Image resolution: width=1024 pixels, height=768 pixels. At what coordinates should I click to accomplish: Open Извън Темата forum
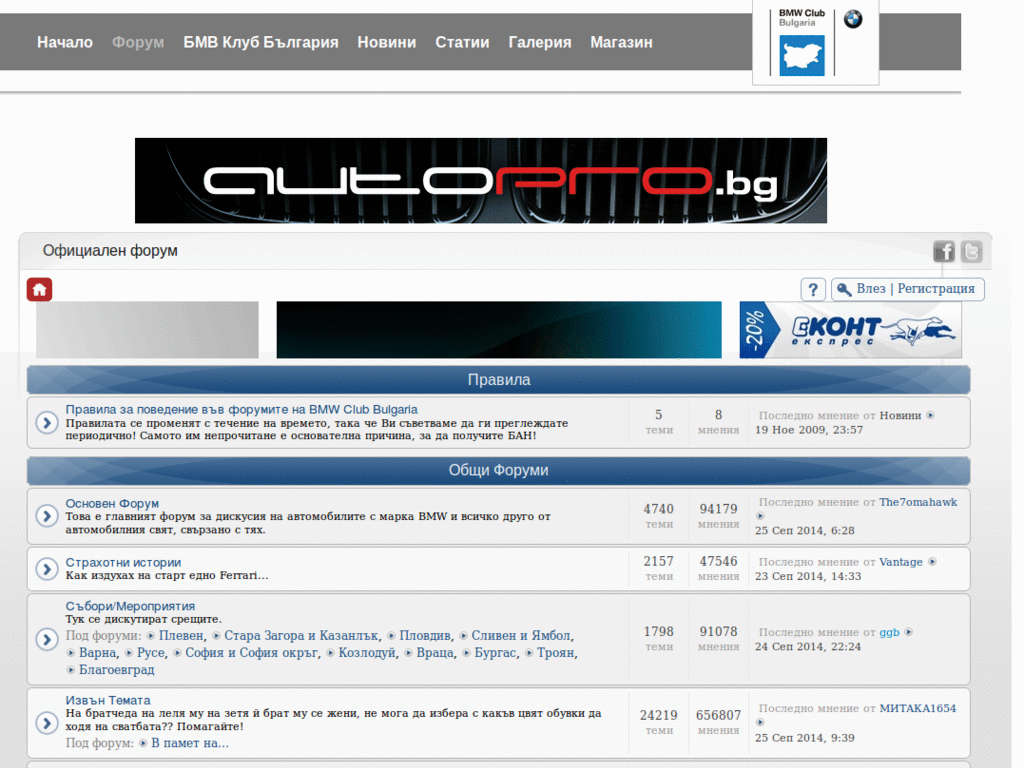[x=108, y=700]
